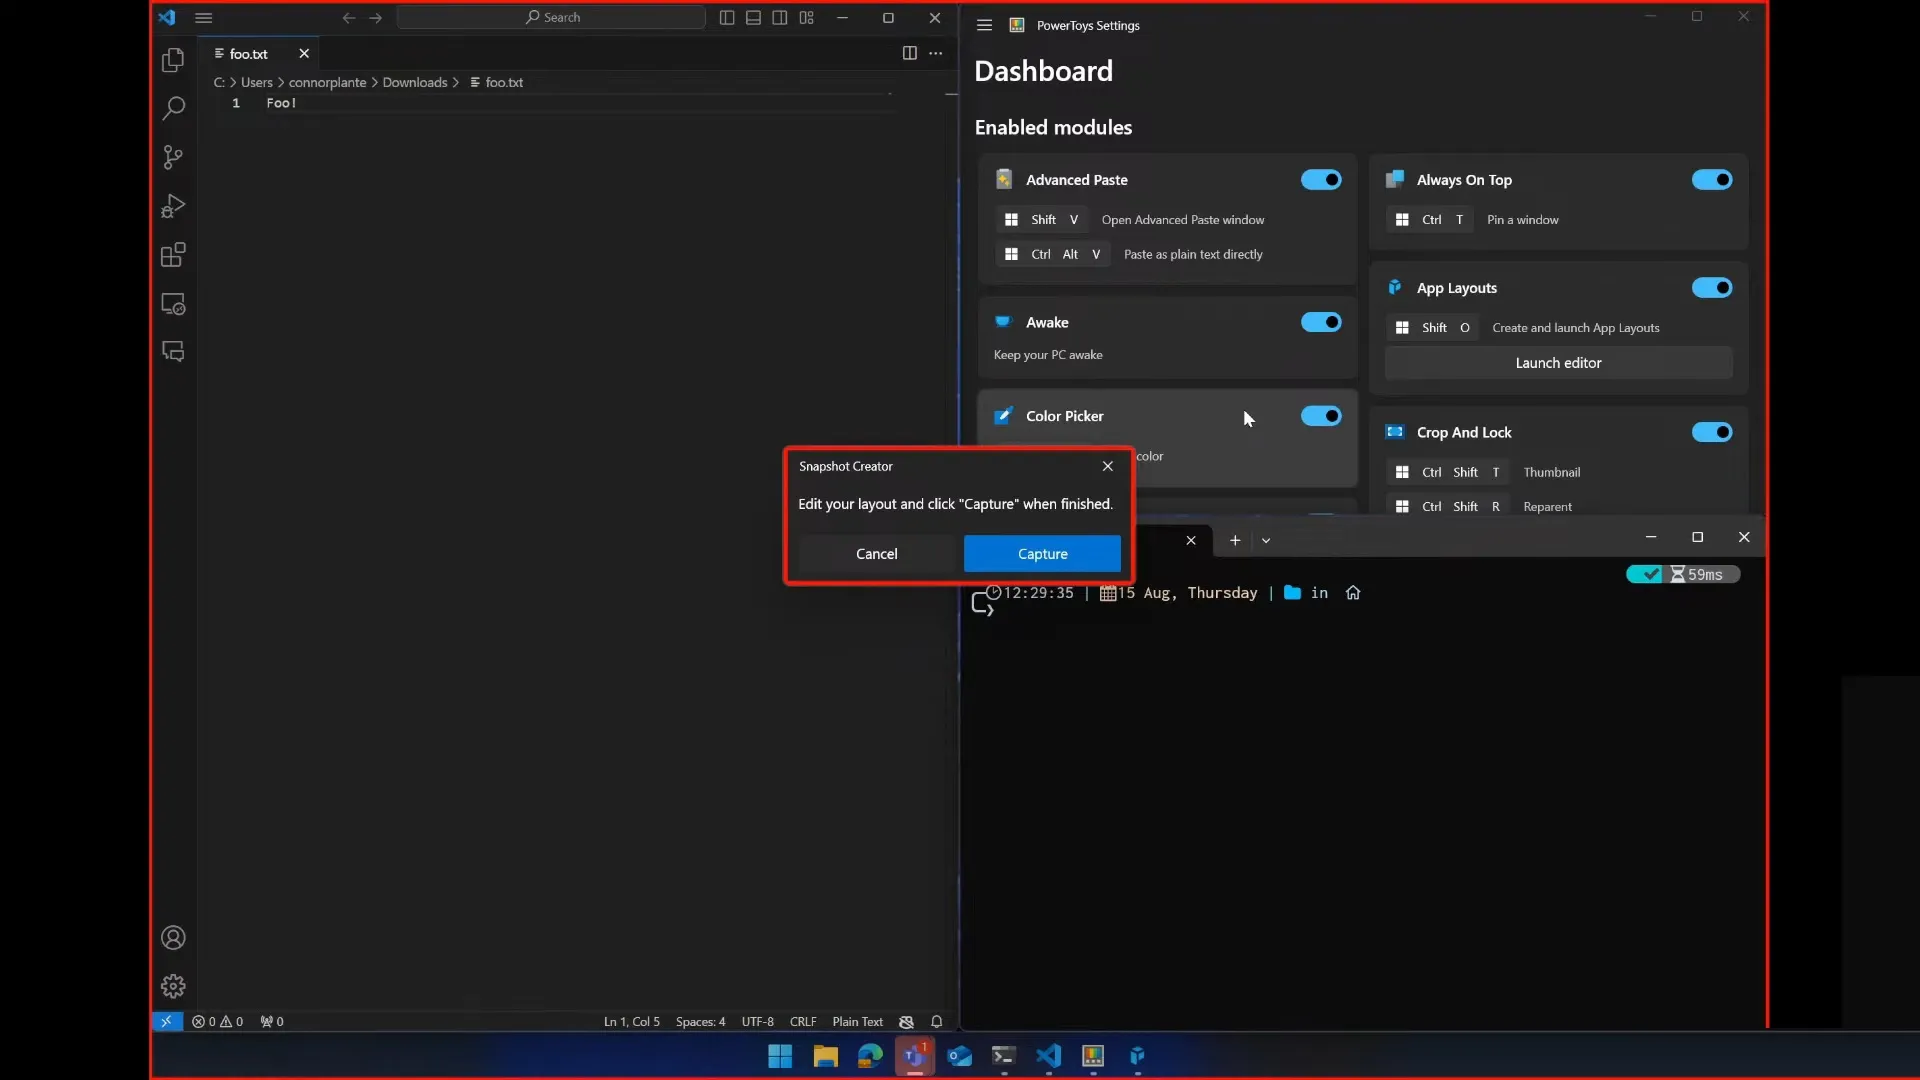
Task: Click the Cancel button in Snapshot Creator
Action: point(876,553)
